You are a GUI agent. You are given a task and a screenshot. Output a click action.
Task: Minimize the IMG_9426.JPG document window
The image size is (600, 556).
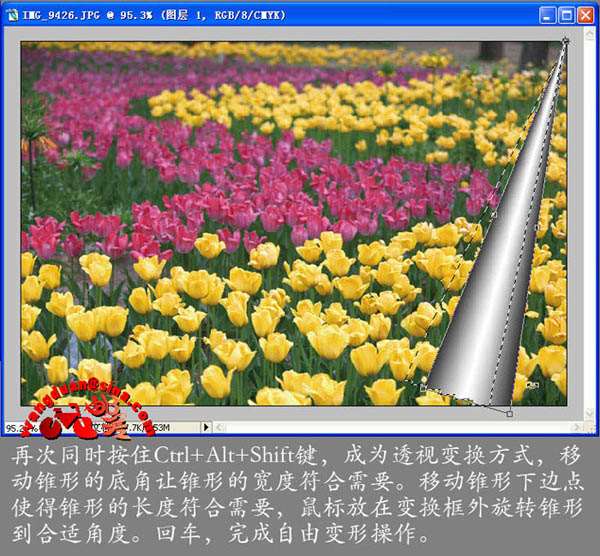click(546, 15)
